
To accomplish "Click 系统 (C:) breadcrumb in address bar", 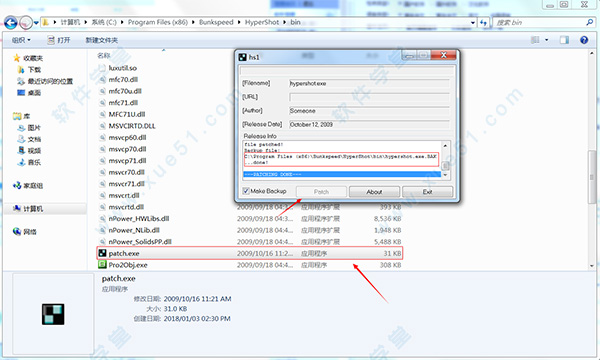I will 104,22.
